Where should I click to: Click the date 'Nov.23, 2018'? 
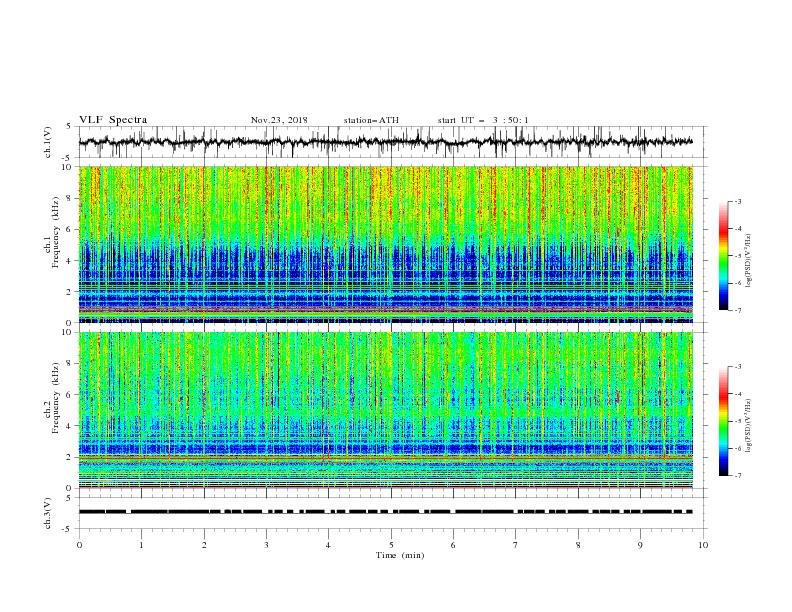click(x=279, y=120)
